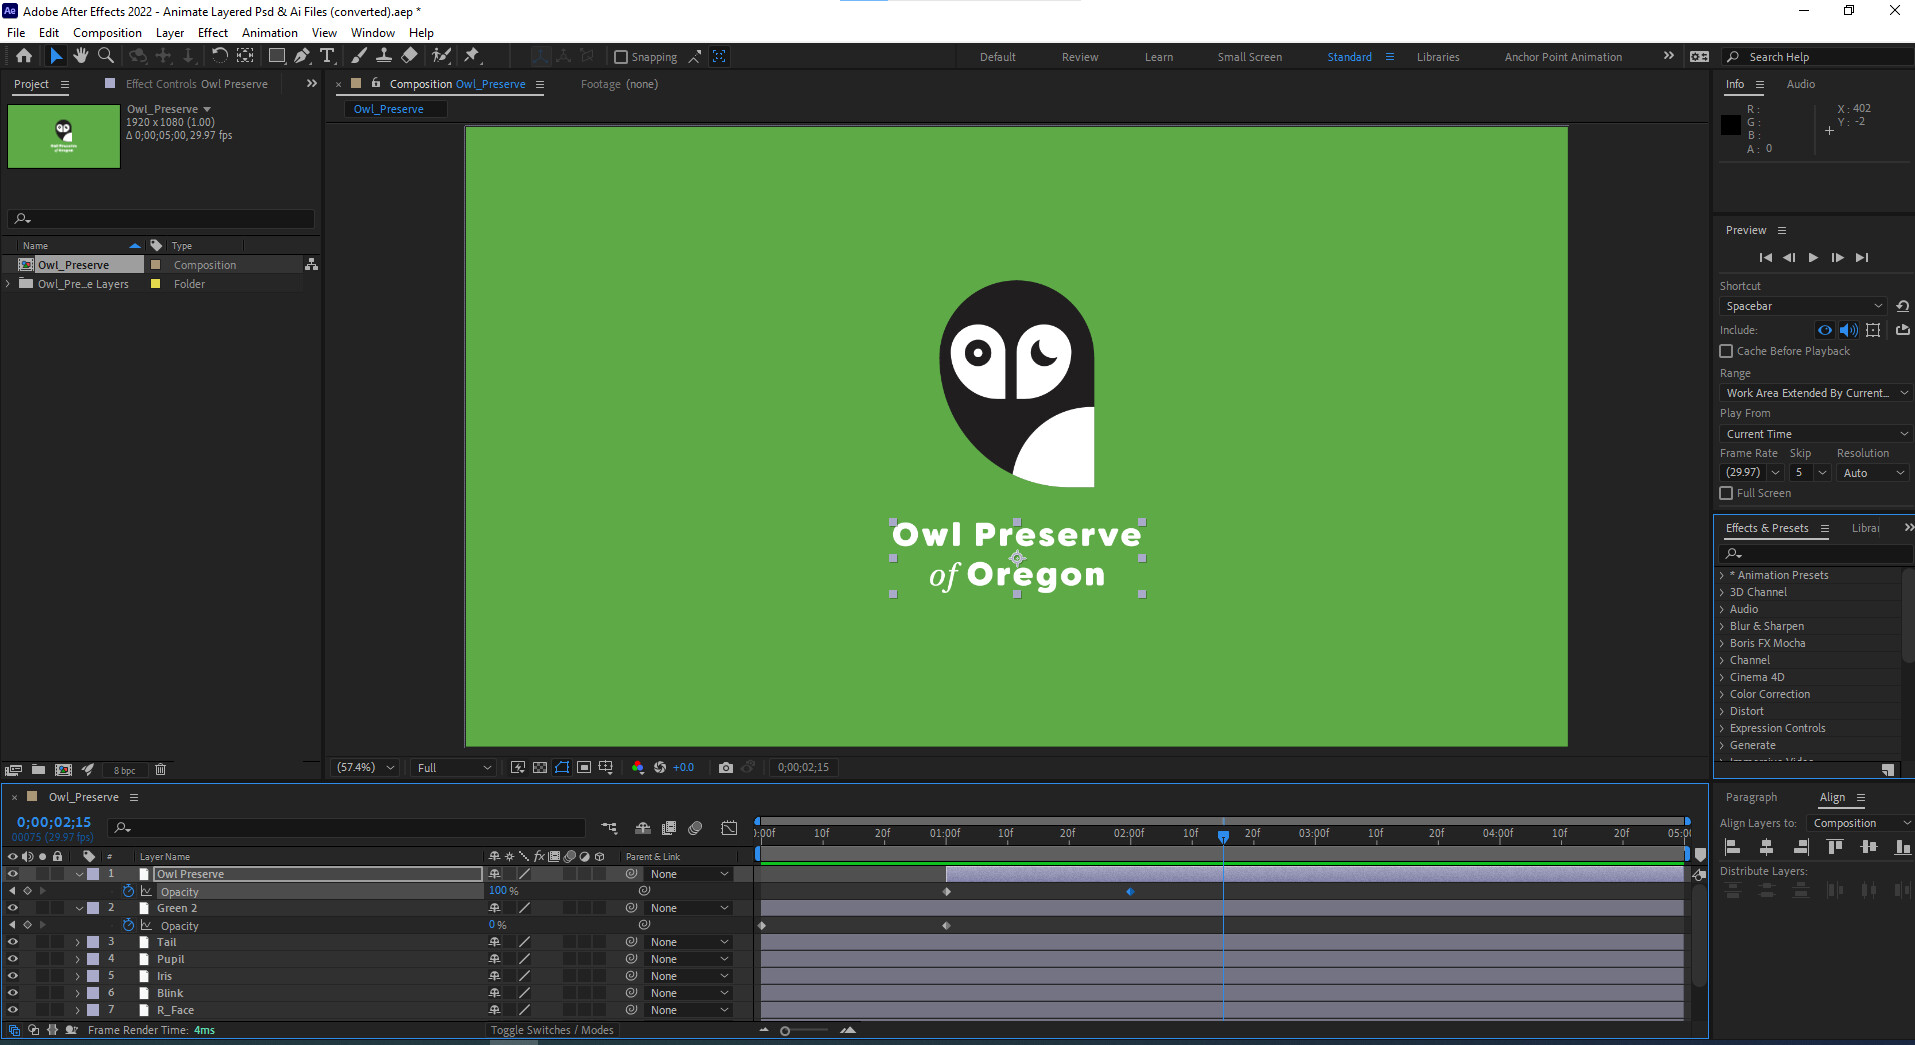Click the Toggle Switches / Modes button
The width and height of the screenshot is (1915, 1045).
point(552,1029)
